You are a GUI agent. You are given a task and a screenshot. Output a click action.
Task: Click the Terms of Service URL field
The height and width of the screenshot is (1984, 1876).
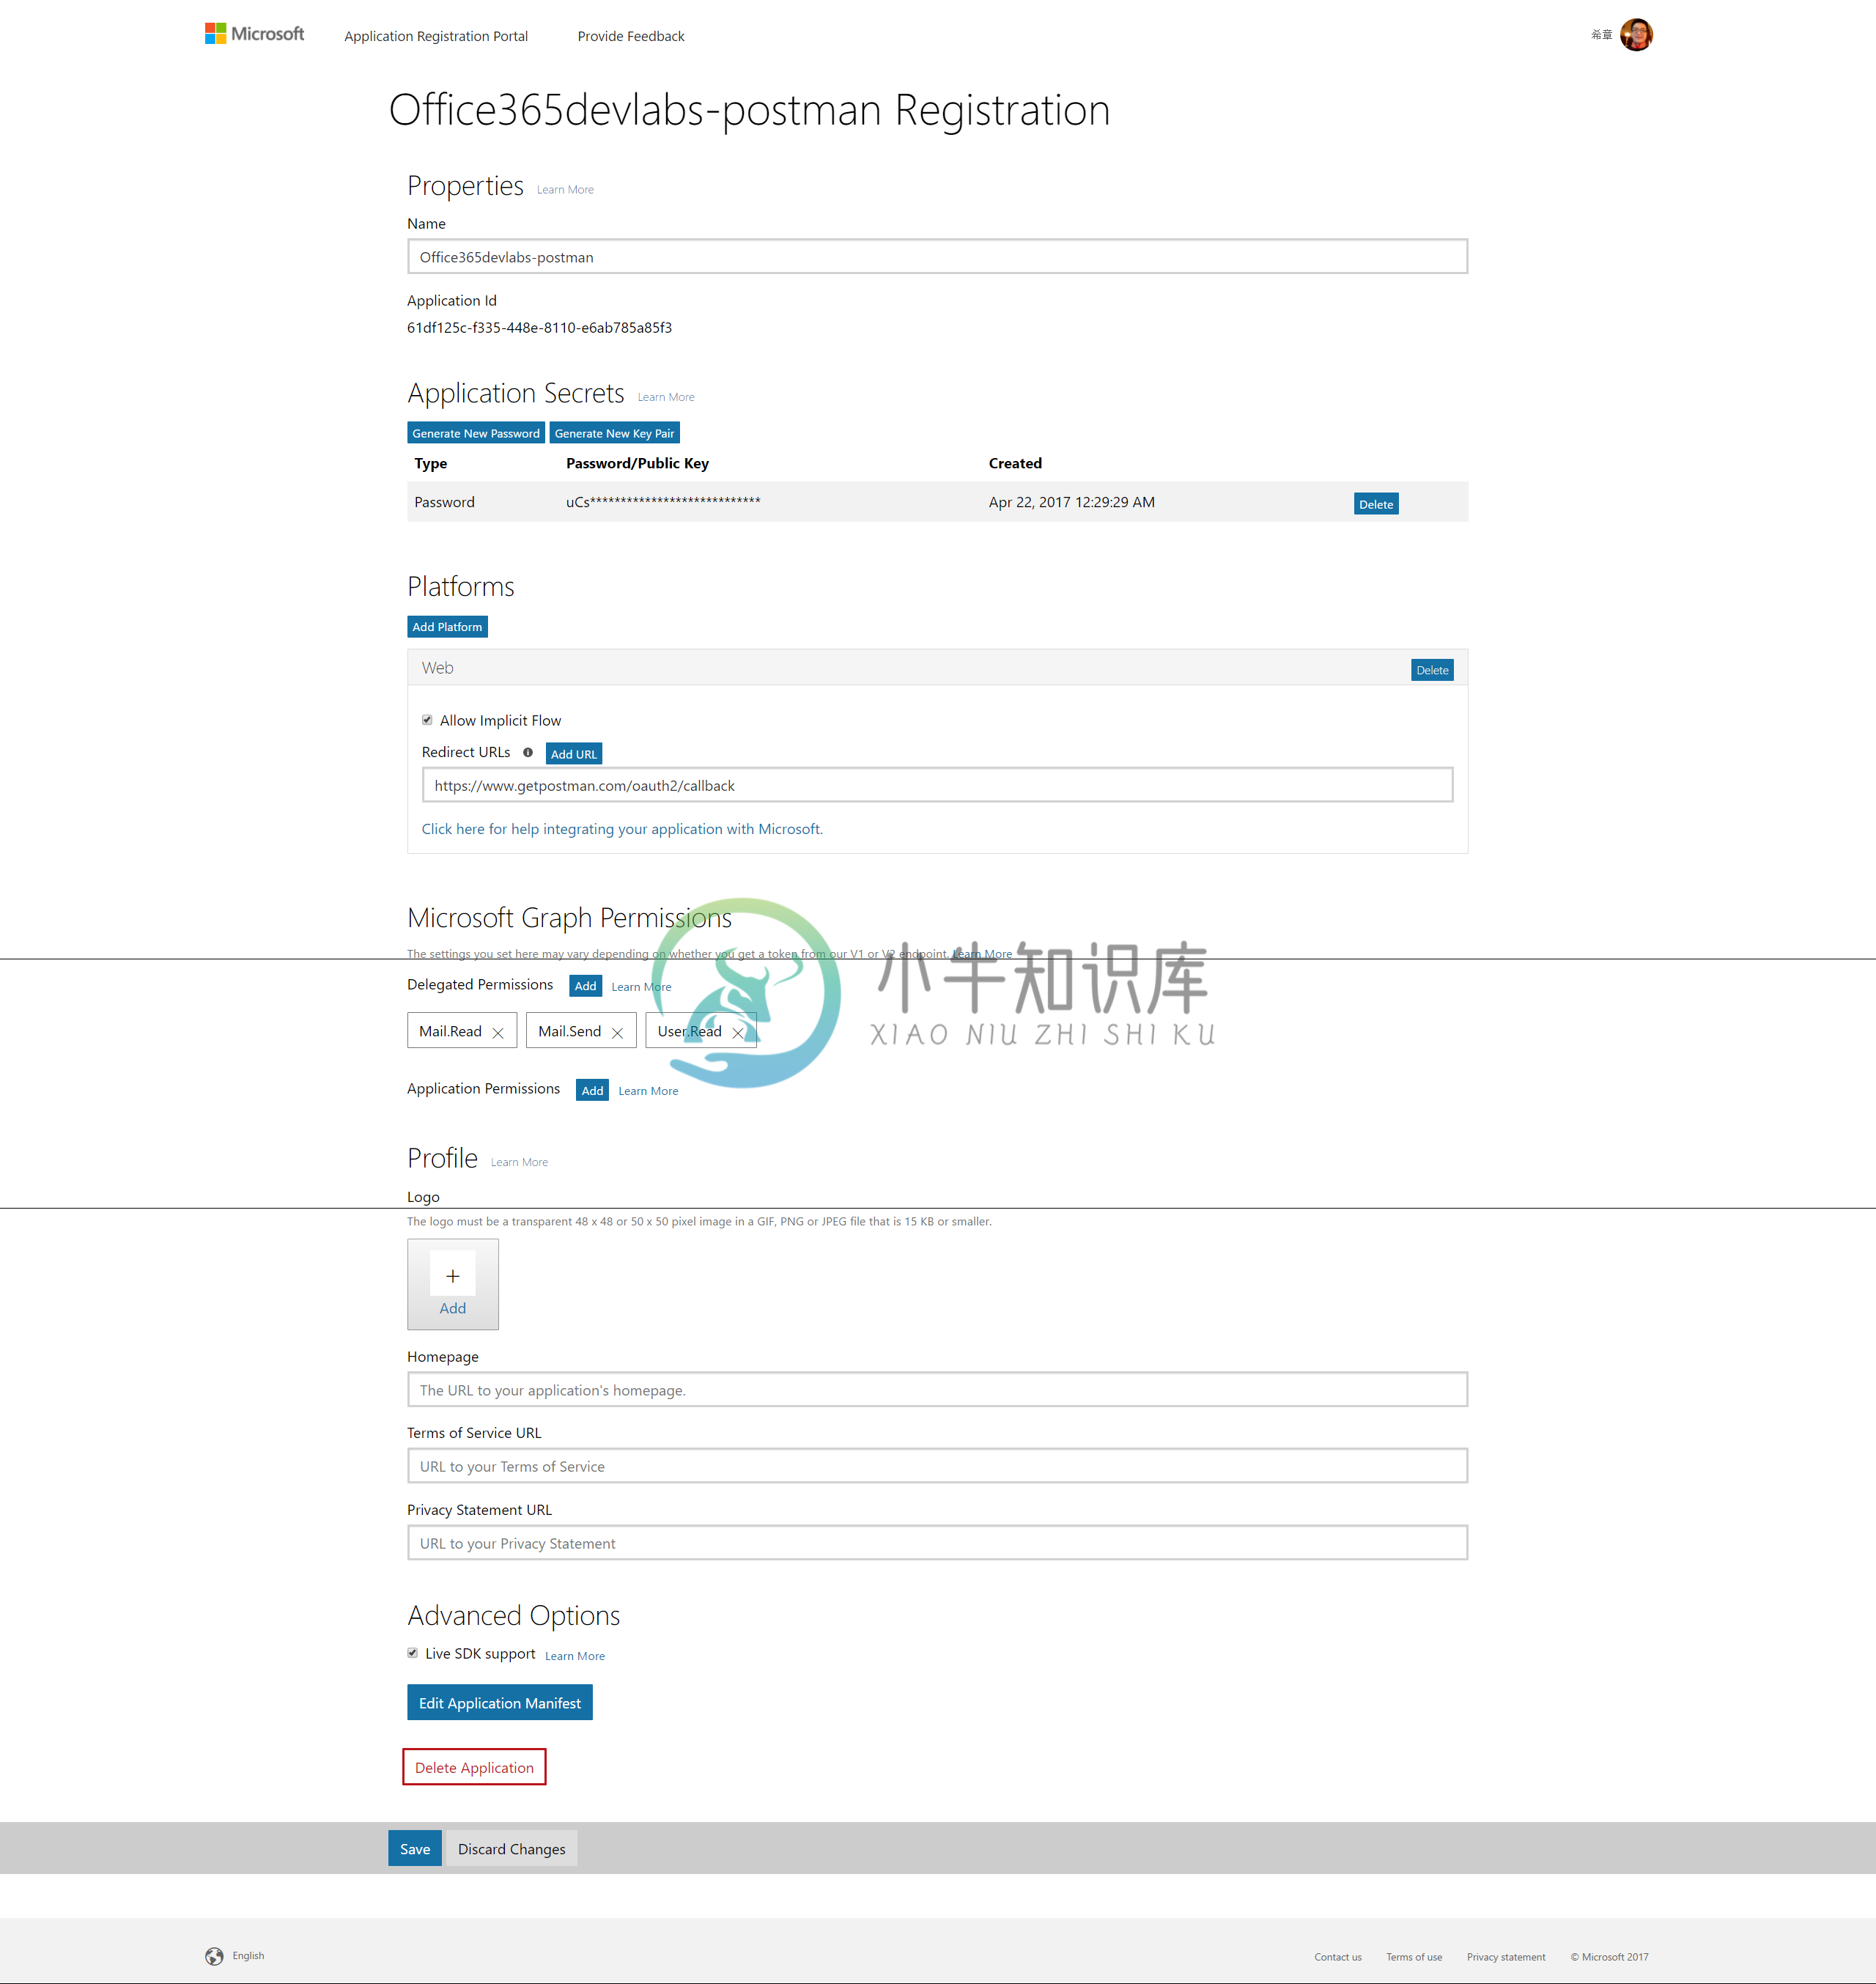coord(937,1466)
